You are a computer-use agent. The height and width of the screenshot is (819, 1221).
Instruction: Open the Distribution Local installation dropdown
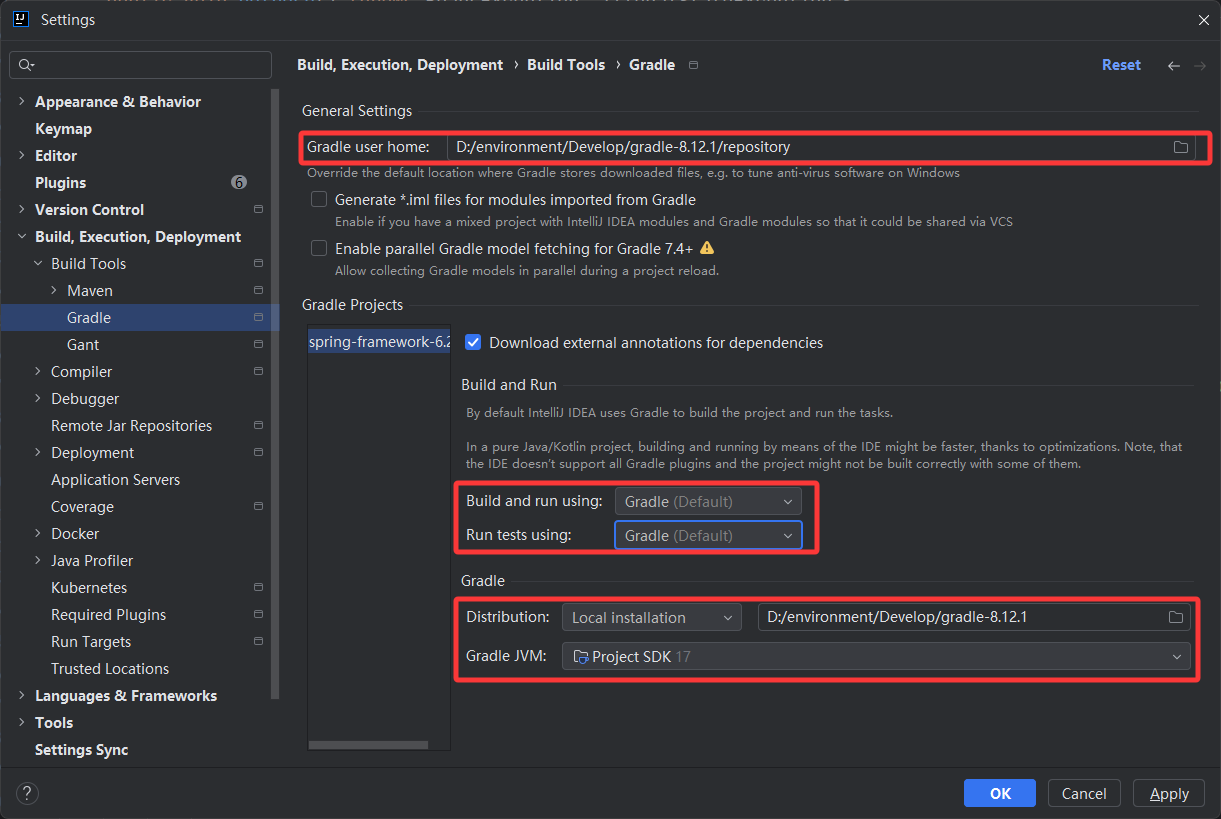point(652,617)
